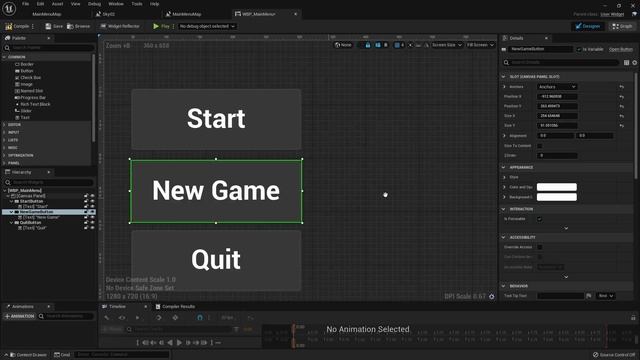The width and height of the screenshot is (640, 360).
Task: Toggle visibility of Canvas Panel in Hierarchy
Action: [x=92, y=196]
